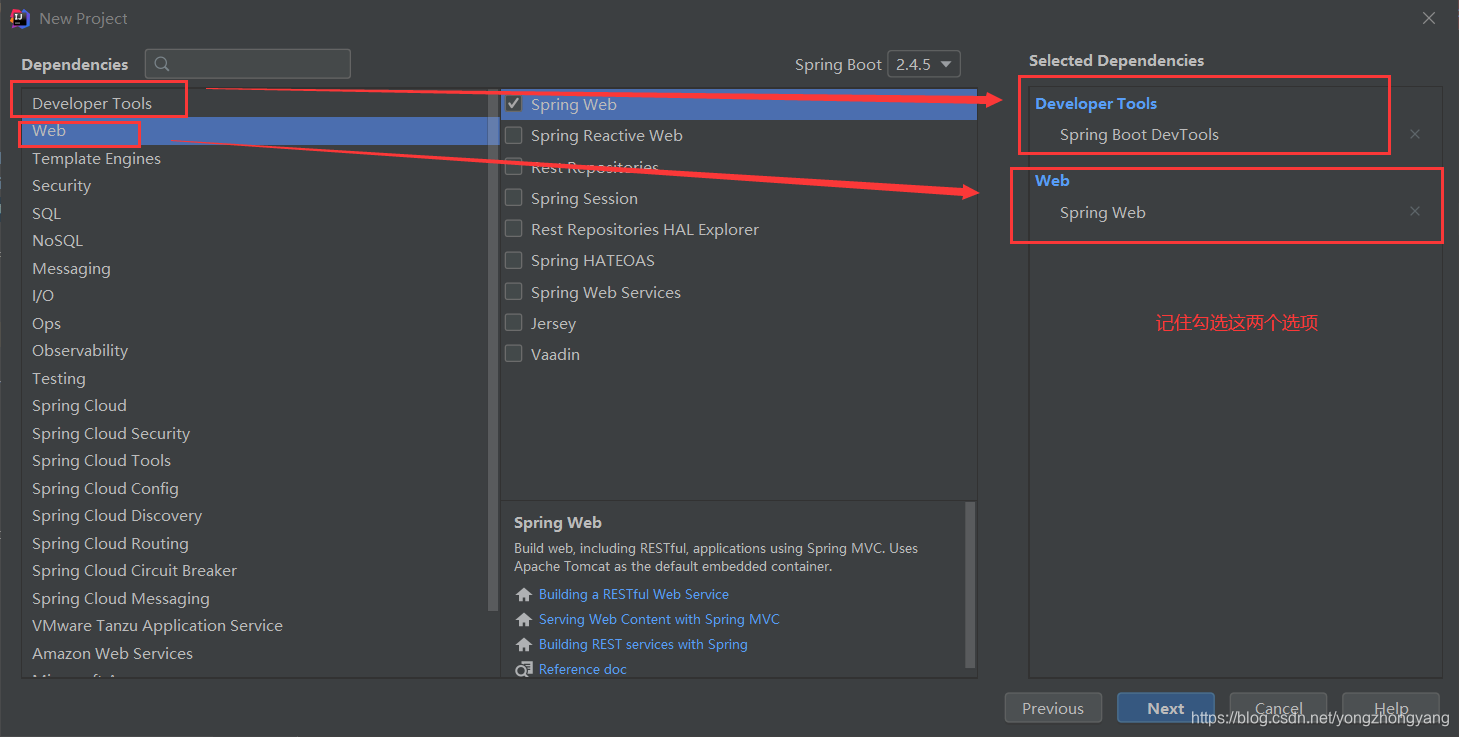Tick the Vaadin checkbox
This screenshot has width=1459, height=737.
click(x=514, y=353)
